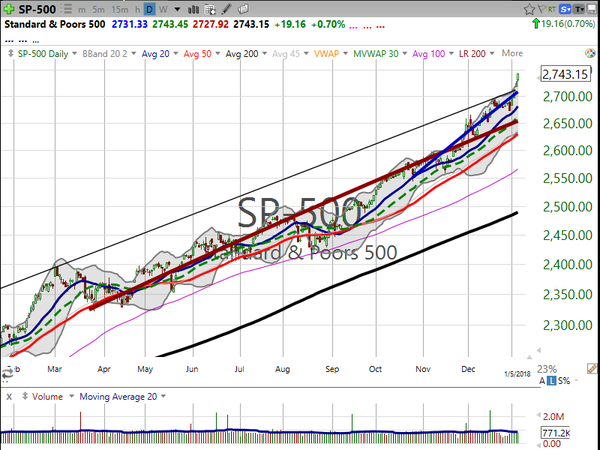Click the MVWAP 30 indicator label
The height and width of the screenshot is (450, 600).
pyautogui.click(x=376, y=54)
